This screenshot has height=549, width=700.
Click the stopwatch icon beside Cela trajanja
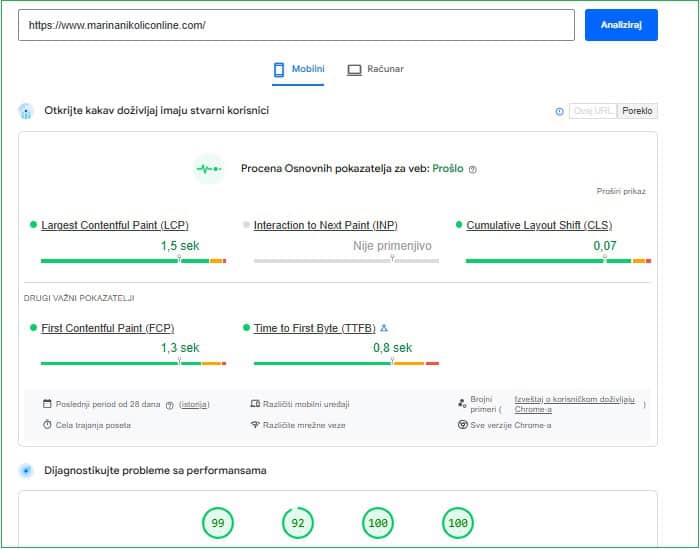[47, 424]
